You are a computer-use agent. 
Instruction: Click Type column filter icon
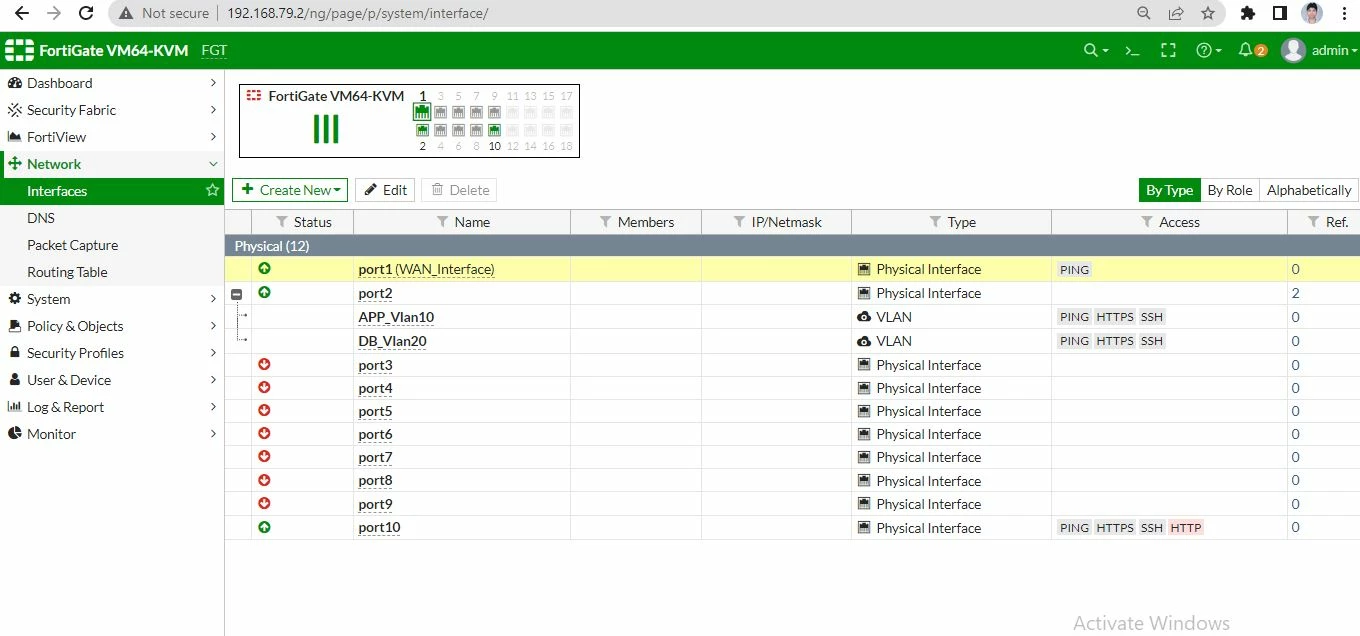click(x=935, y=222)
